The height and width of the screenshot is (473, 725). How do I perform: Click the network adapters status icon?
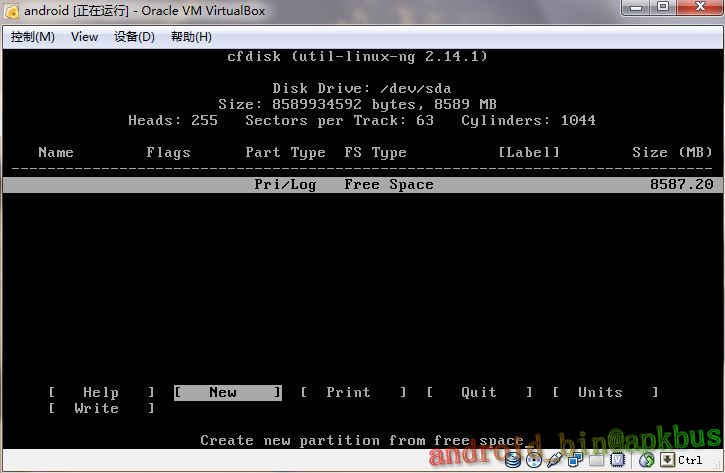coord(576,460)
